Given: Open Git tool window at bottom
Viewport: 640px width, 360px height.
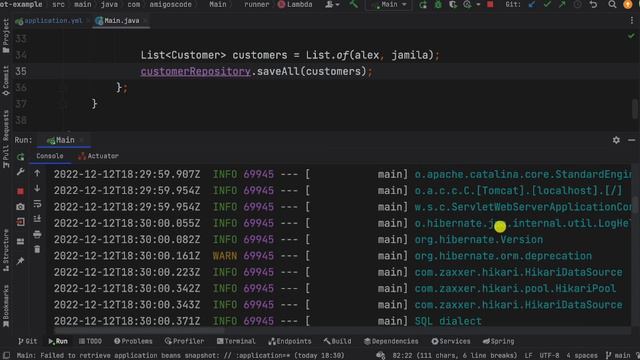Looking at the screenshot, I should (27, 341).
